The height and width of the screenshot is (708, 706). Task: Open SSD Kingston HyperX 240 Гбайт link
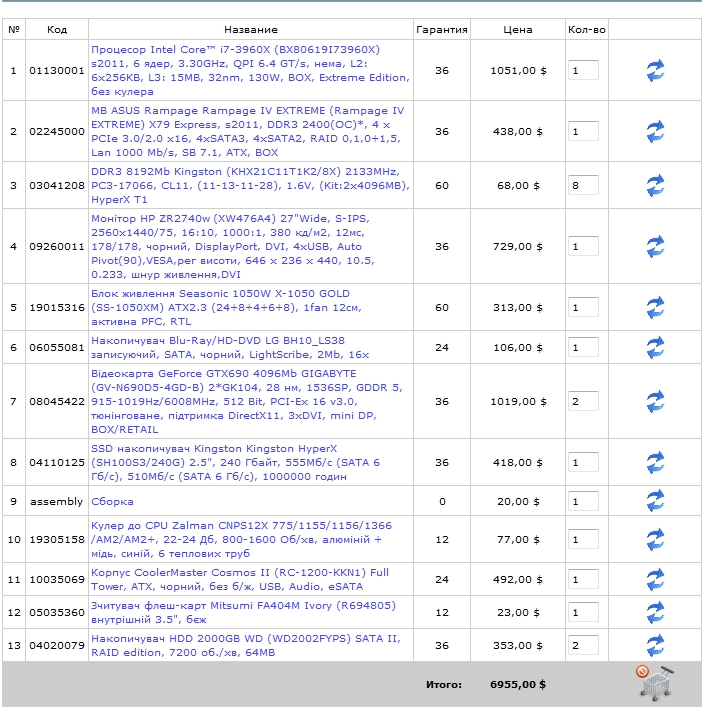(x=235, y=462)
